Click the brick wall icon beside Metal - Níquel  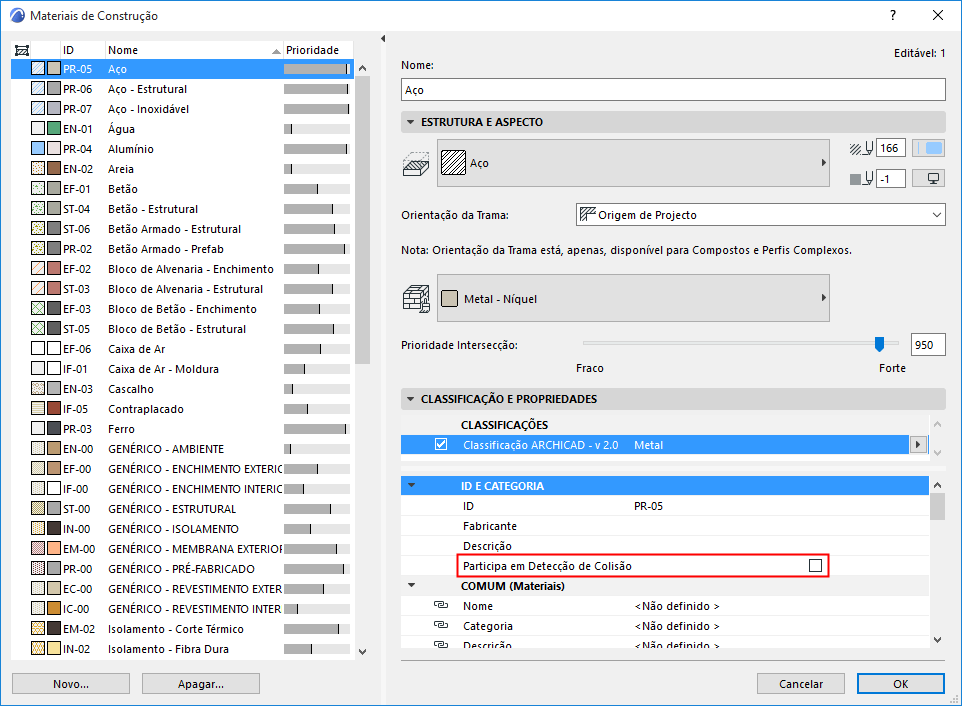tap(414, 297)
